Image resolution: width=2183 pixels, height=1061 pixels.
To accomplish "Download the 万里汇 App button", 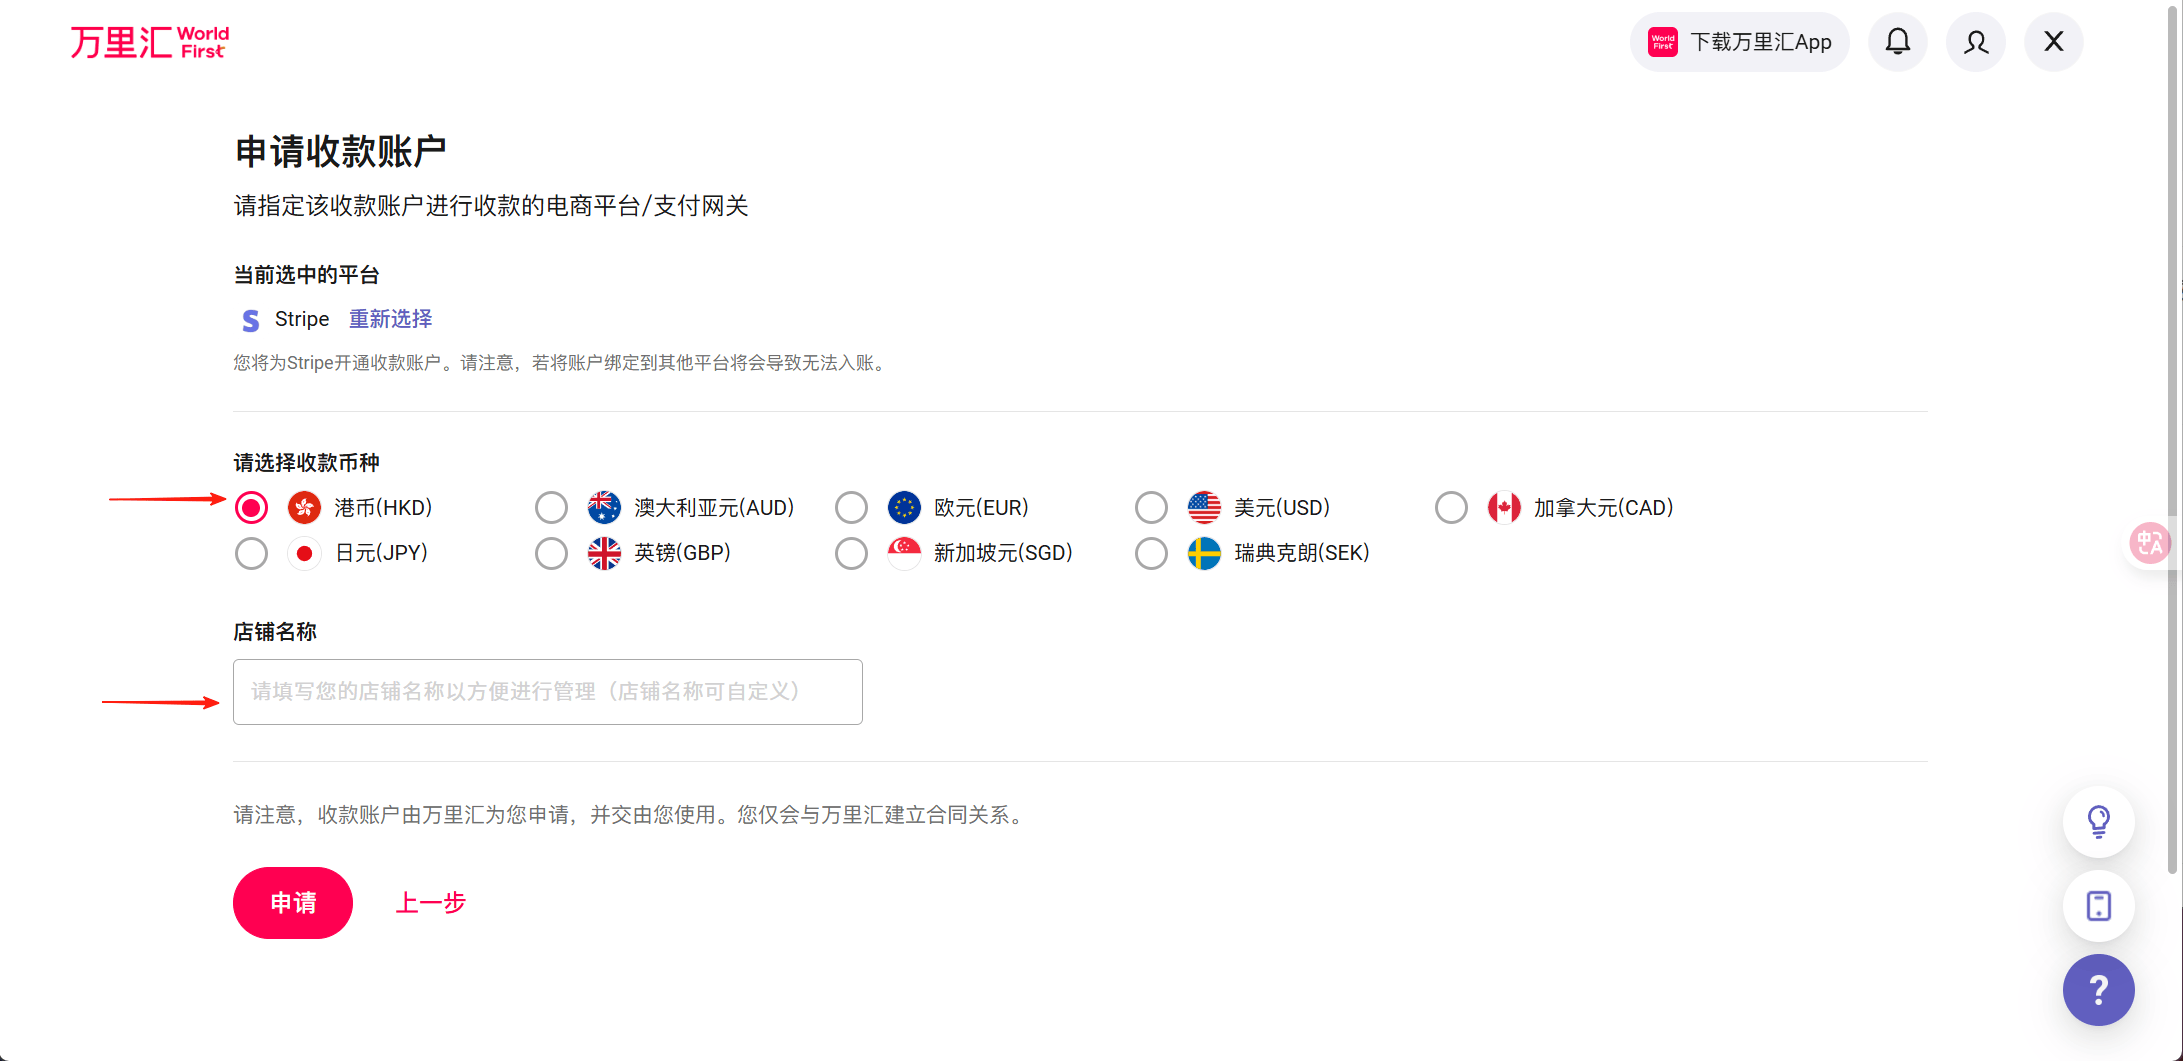I will pos(1740,42).
